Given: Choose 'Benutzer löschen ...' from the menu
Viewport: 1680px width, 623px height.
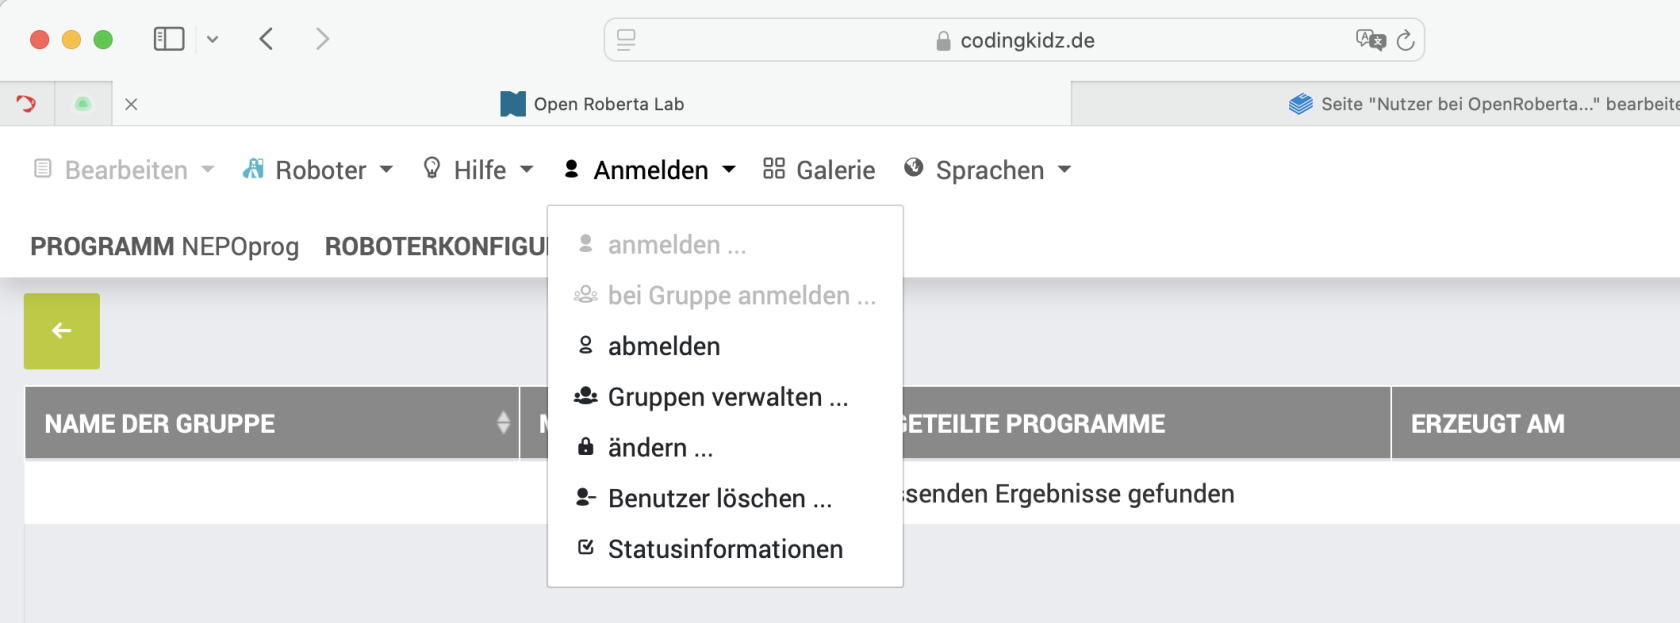Looking at the screenshot, I should [725, 498].
